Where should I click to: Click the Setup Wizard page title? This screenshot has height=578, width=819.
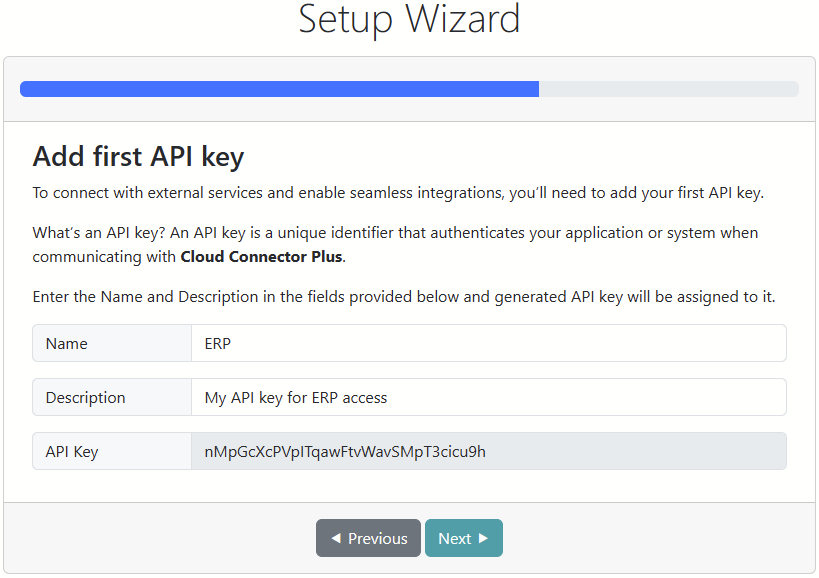[x=409, y=19]
